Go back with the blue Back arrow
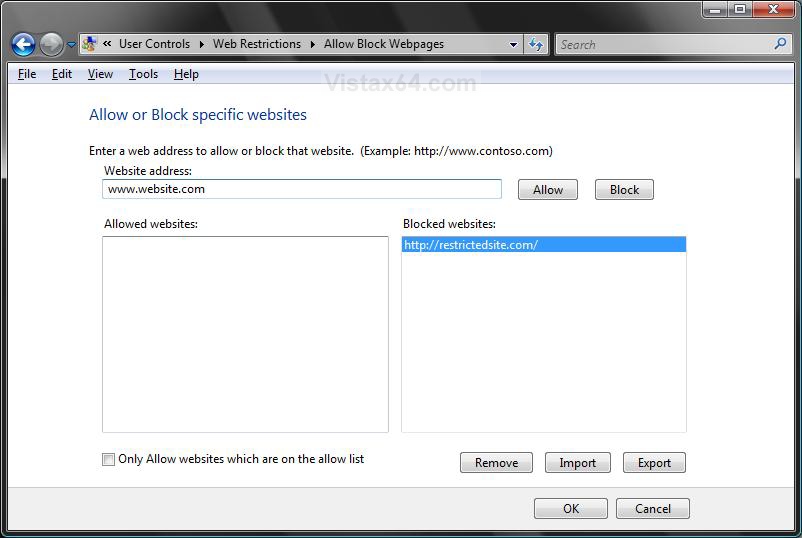The width and height of the screenshot is (802, 538). [24, 44]
